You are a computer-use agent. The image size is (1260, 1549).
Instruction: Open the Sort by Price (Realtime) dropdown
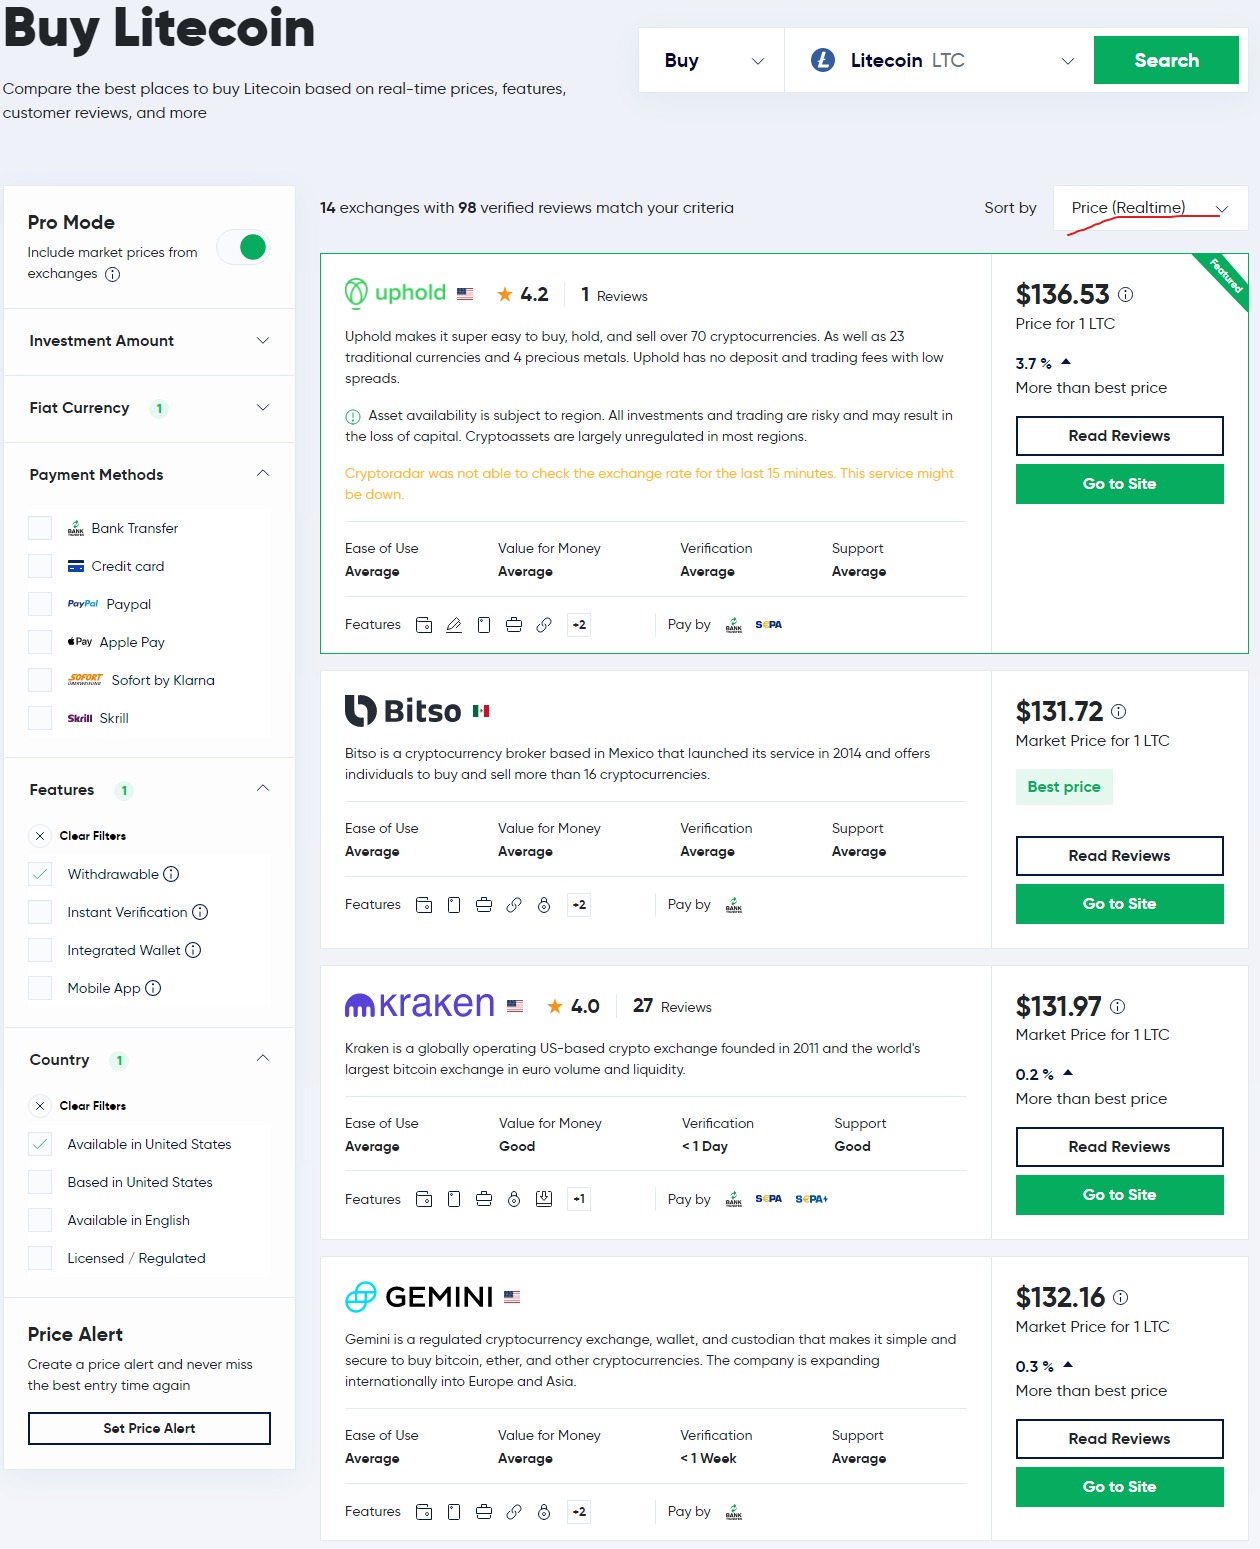(1150, 208)
